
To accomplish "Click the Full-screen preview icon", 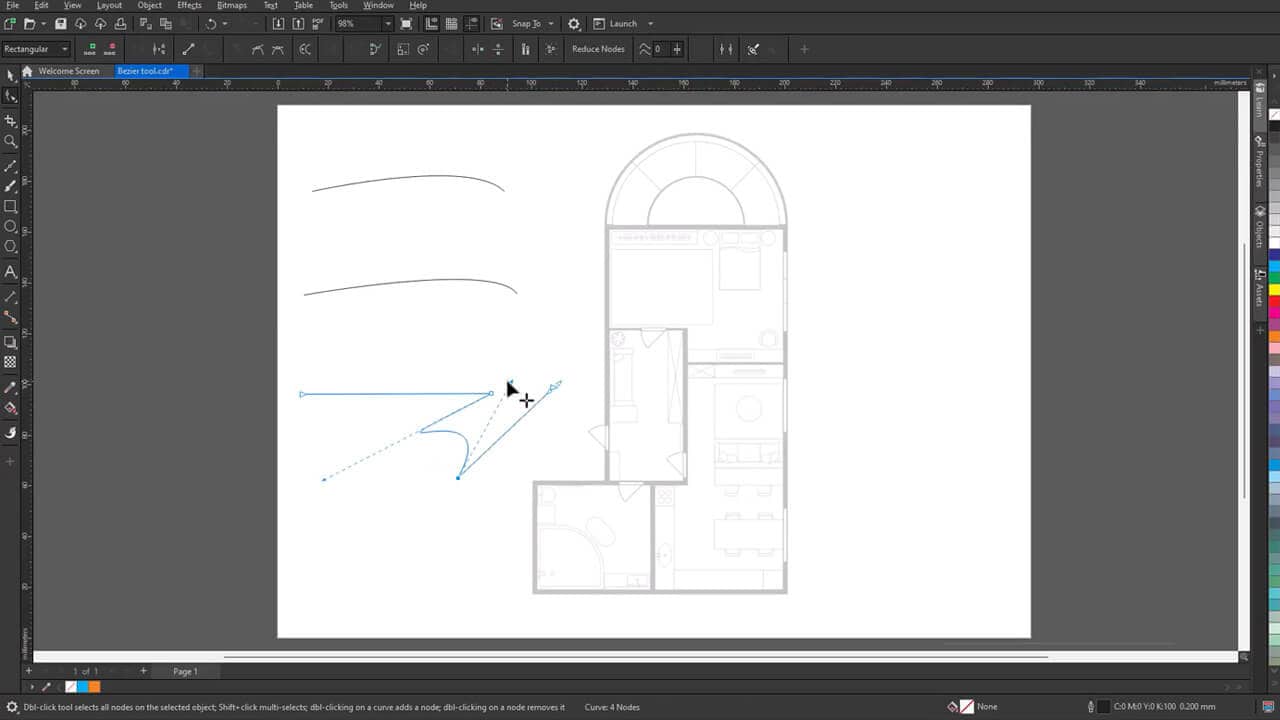I will pos(406,24).
